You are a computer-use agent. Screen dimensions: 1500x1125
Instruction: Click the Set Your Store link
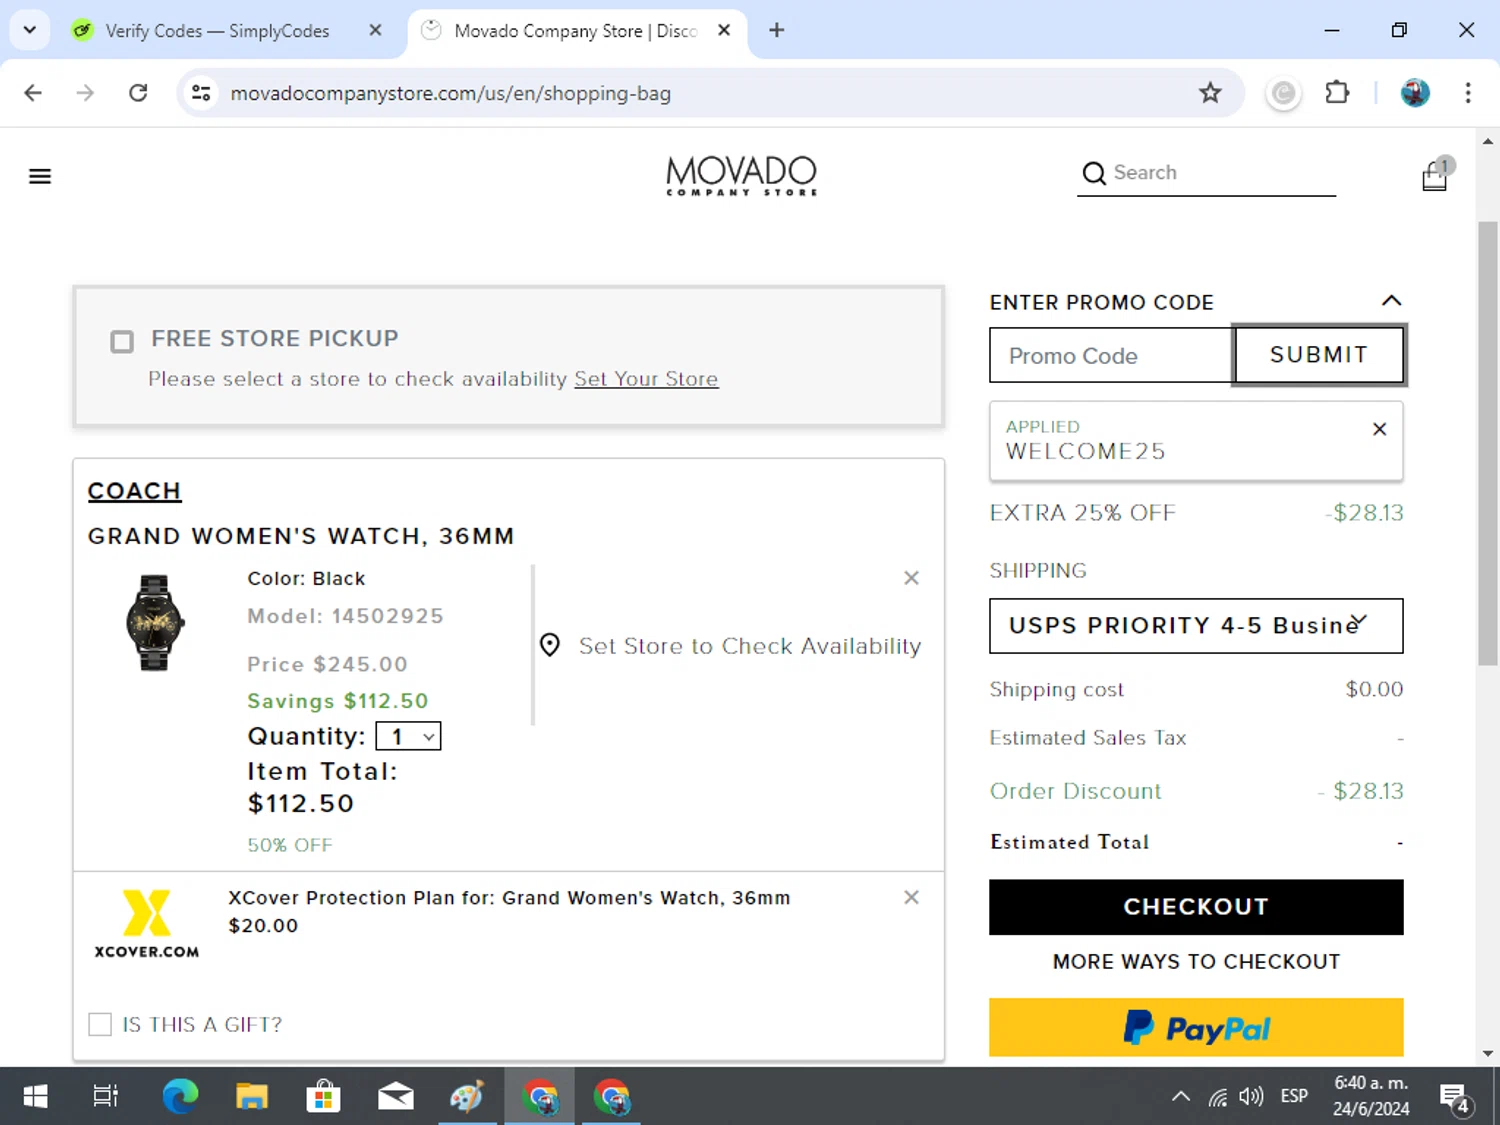point(646,379)
